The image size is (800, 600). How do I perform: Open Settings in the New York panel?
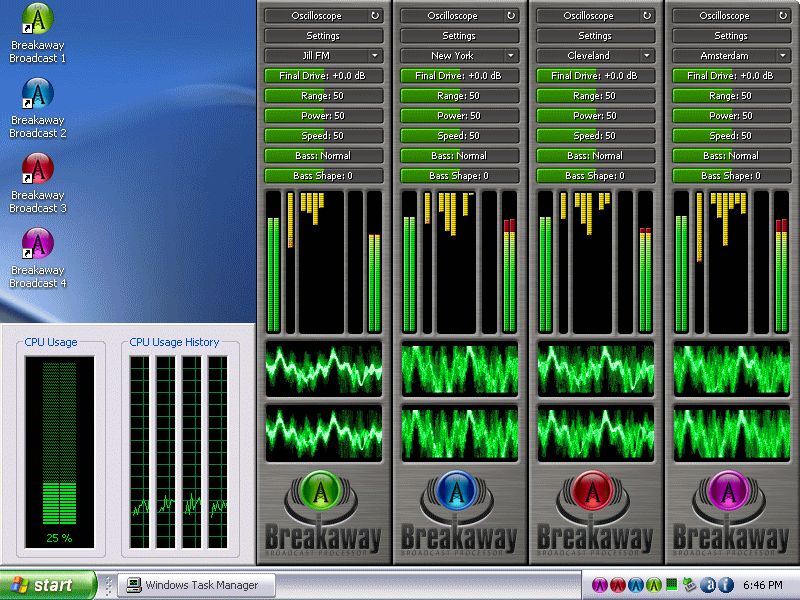point(460,36)
